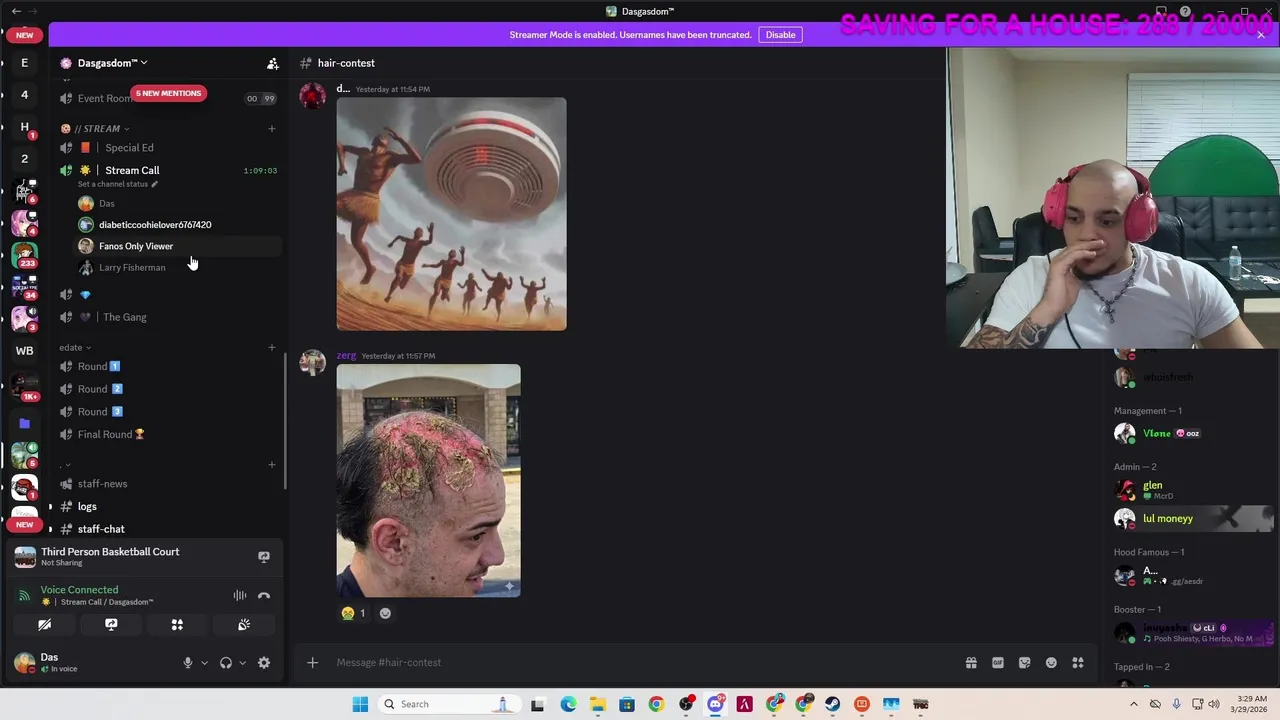Open the soundboard button

pos(244,625)
